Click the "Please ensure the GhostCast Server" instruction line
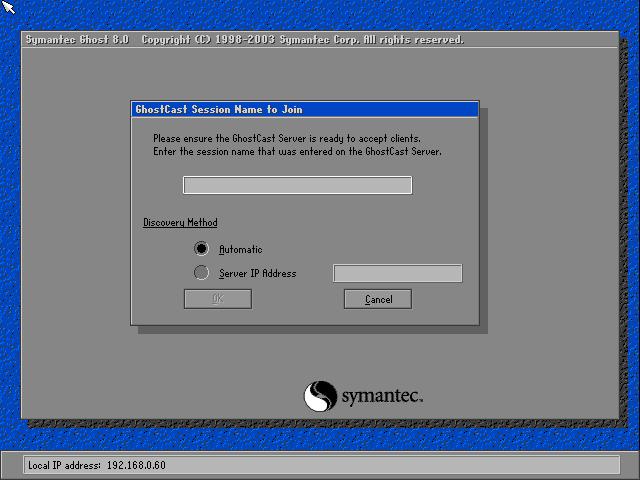640x480 pixels. click(x=287, y=138)
